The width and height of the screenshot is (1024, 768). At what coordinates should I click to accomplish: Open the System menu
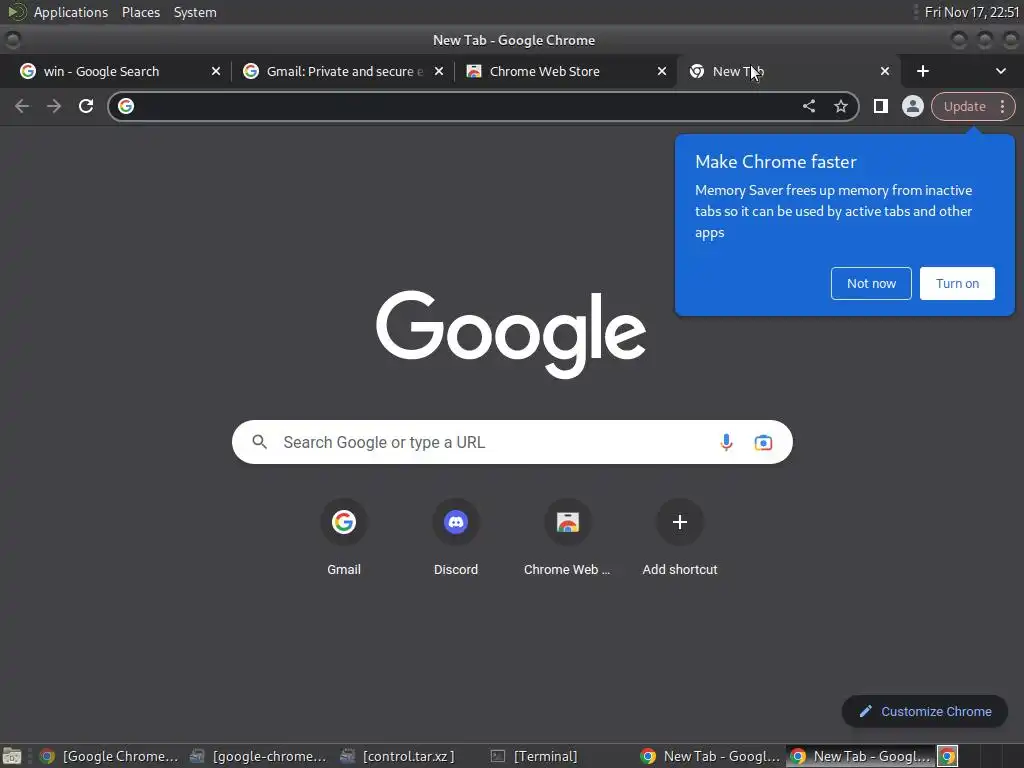pos(195,12)
